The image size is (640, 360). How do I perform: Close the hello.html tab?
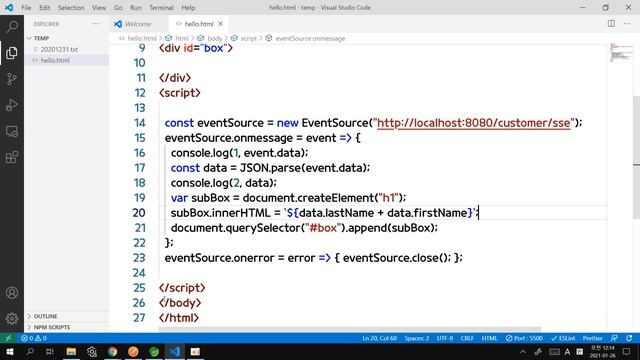[220, 24]
